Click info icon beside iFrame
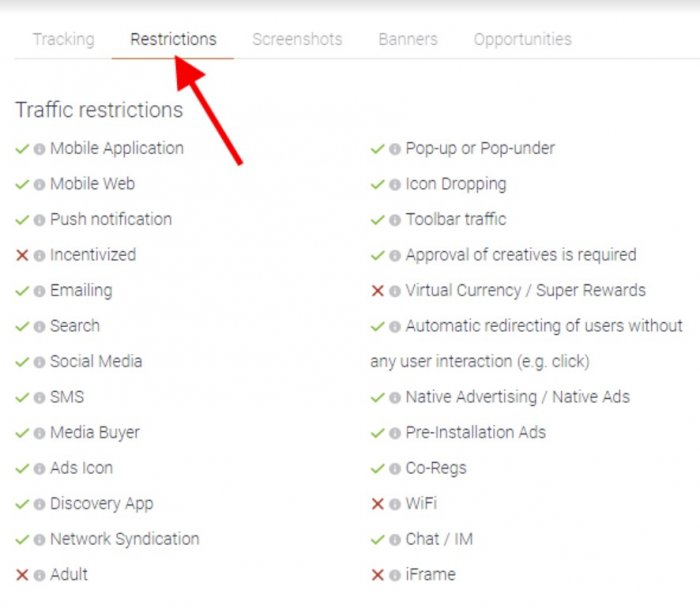This screenshot has height=609, width=700. point(395,575)
